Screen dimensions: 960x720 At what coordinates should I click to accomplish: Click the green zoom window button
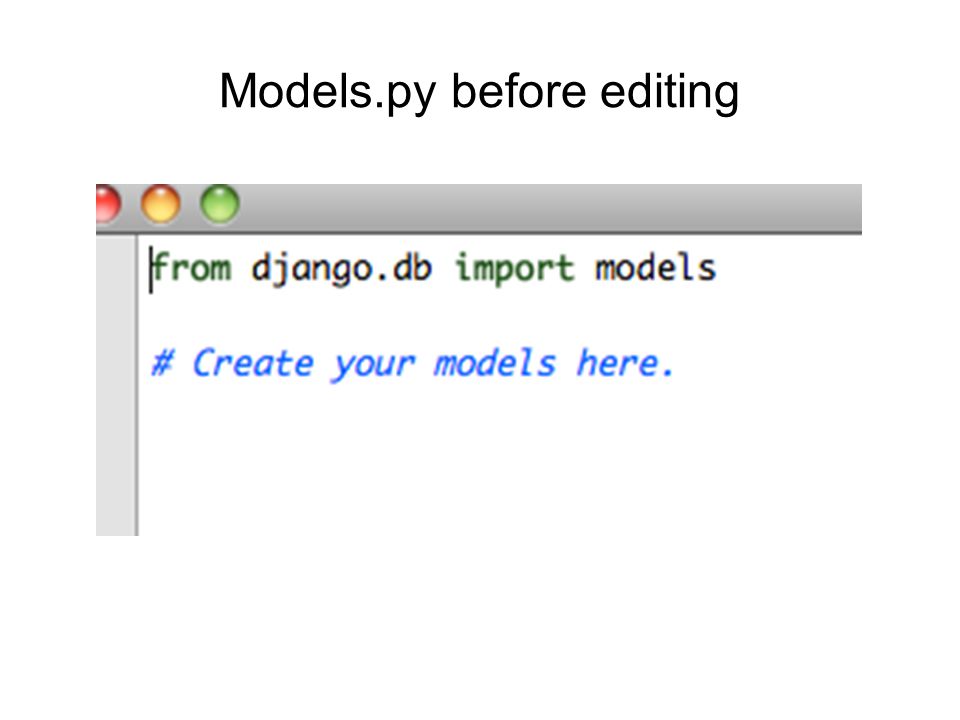tap(220, 204)
